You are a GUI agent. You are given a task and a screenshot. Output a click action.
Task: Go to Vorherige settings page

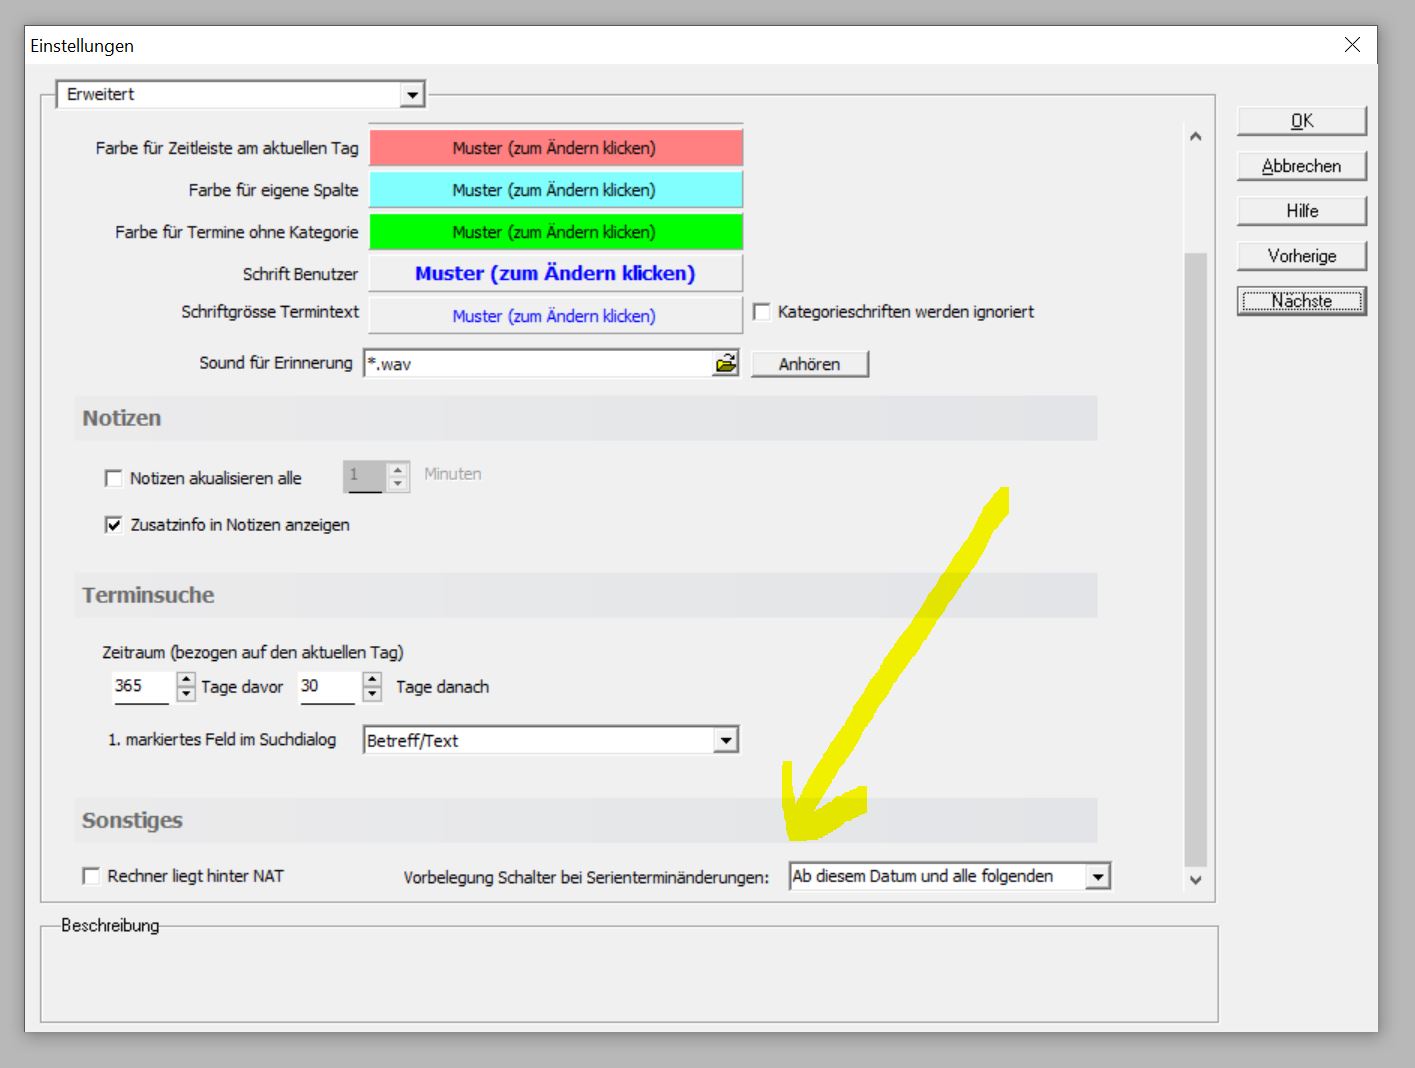(x=1301, y=256)
